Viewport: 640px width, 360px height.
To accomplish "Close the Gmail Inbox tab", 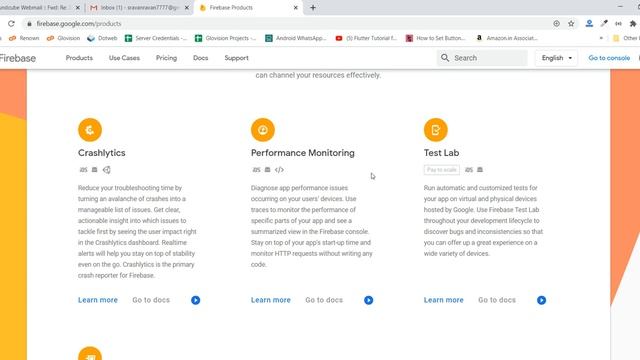I will [x=187, y=7].
